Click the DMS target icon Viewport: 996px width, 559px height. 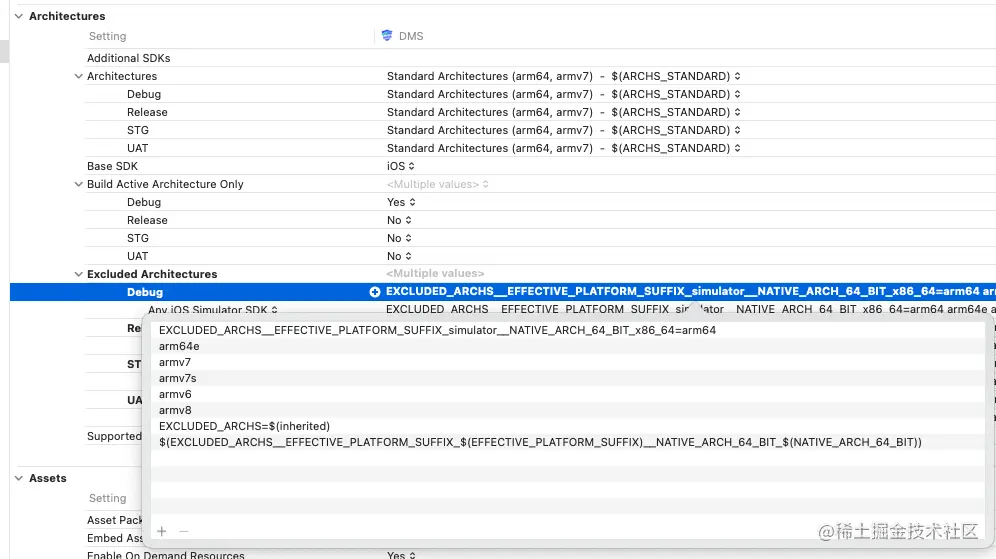pos(387,36)
